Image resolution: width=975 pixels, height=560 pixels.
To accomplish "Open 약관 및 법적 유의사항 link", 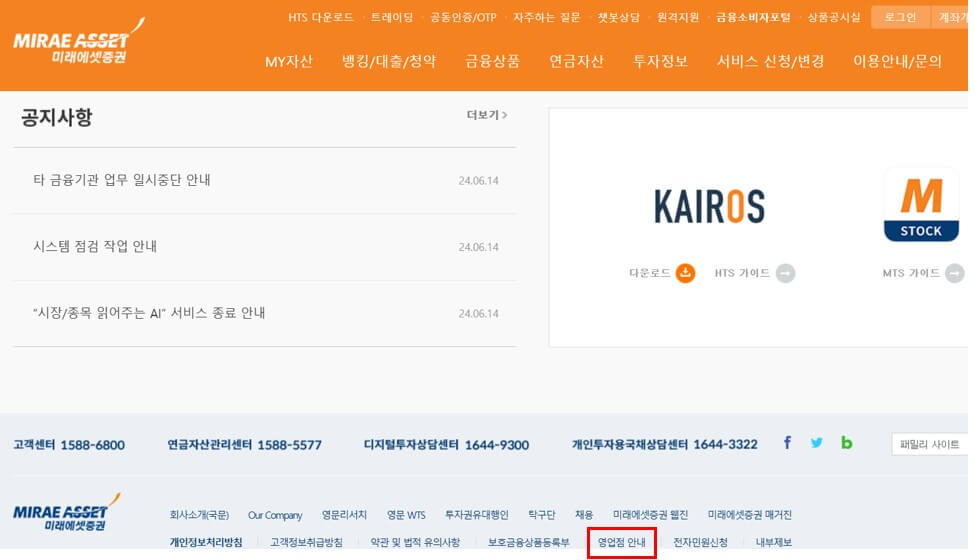I will (x=415, y=543).
